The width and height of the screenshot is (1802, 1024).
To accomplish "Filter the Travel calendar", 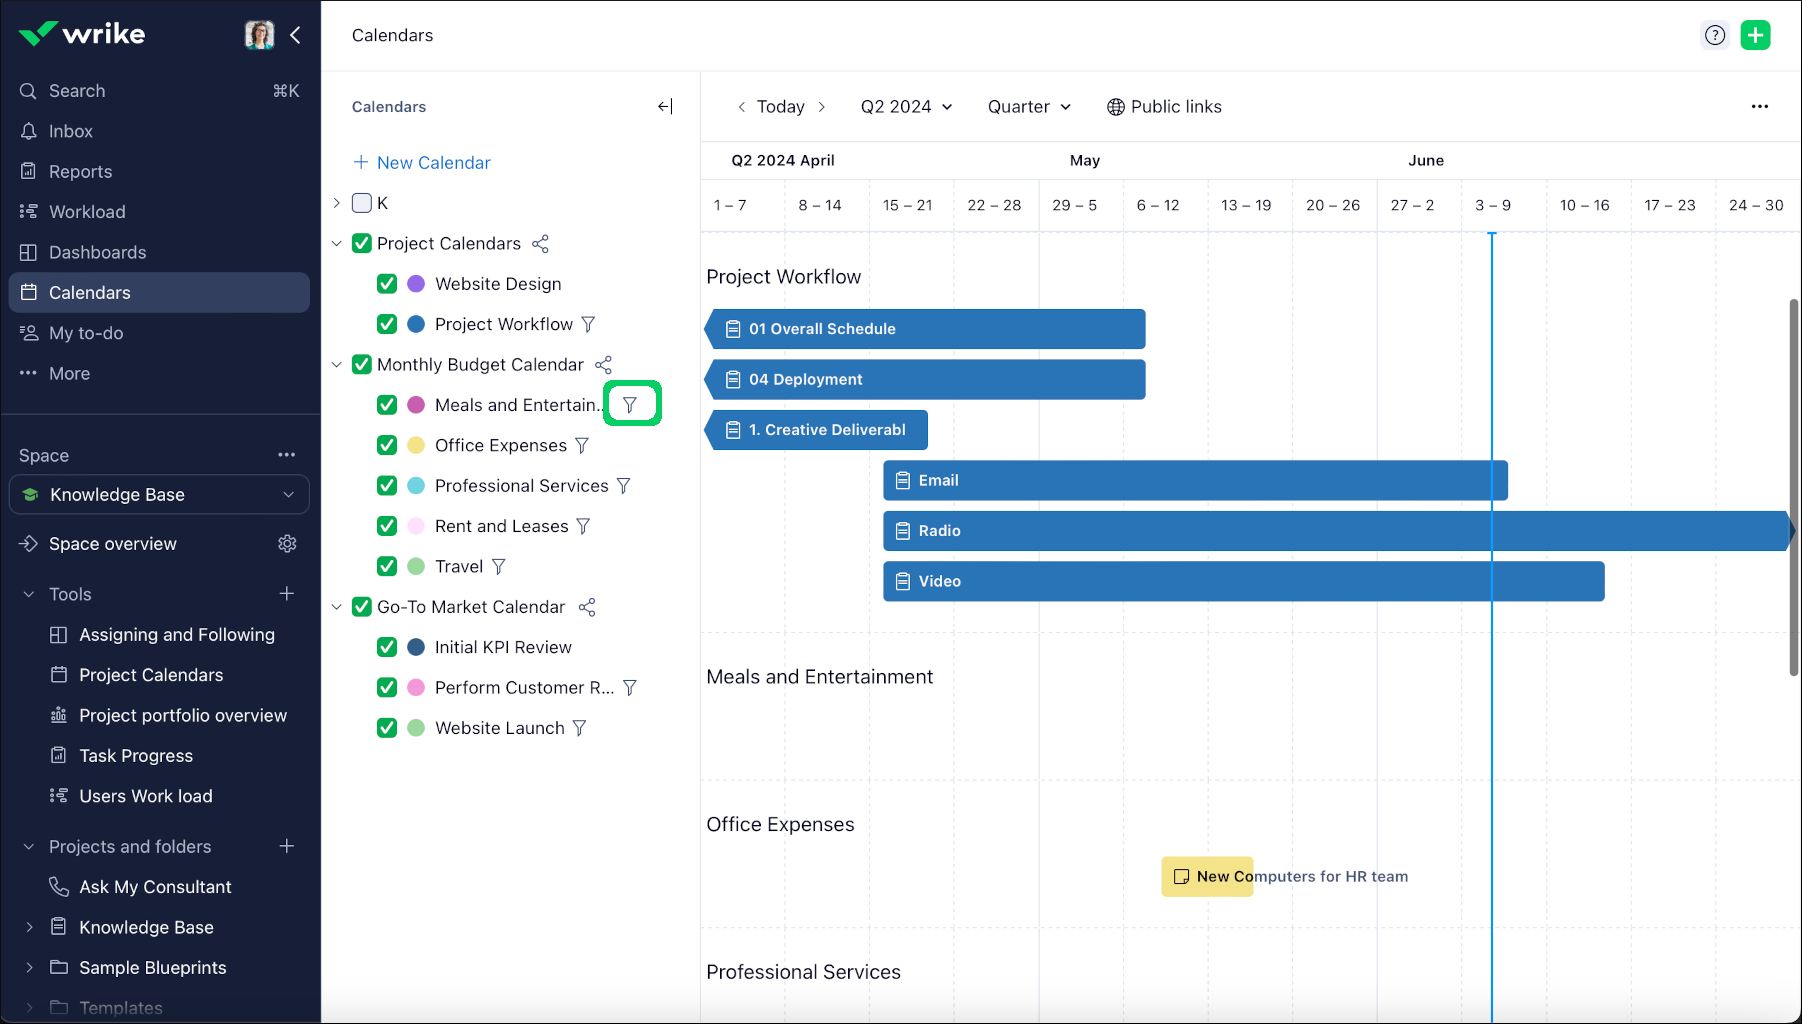I will tap(499, 567).
